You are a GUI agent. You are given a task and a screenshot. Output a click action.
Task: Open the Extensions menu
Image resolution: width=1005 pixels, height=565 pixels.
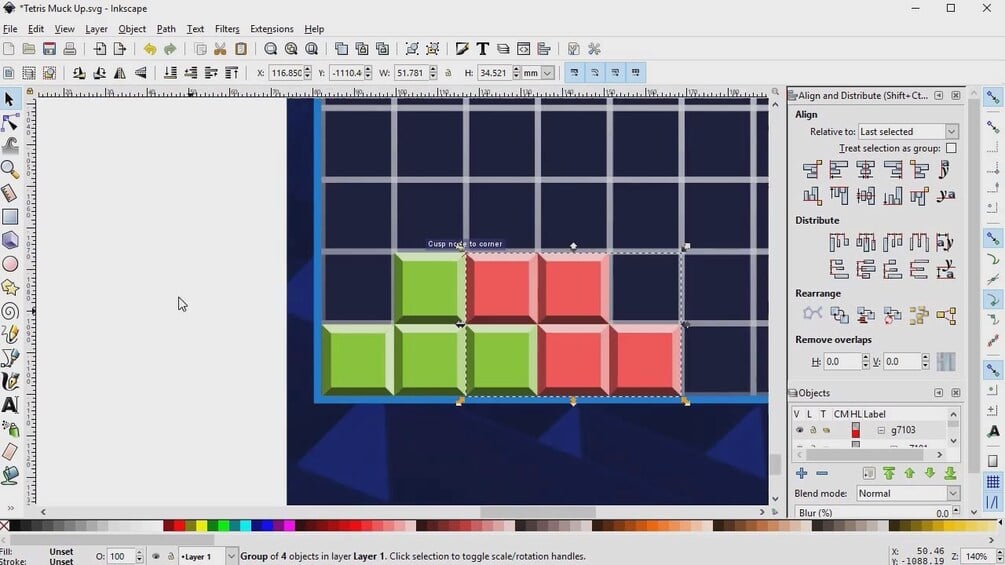tap(272, 29)
